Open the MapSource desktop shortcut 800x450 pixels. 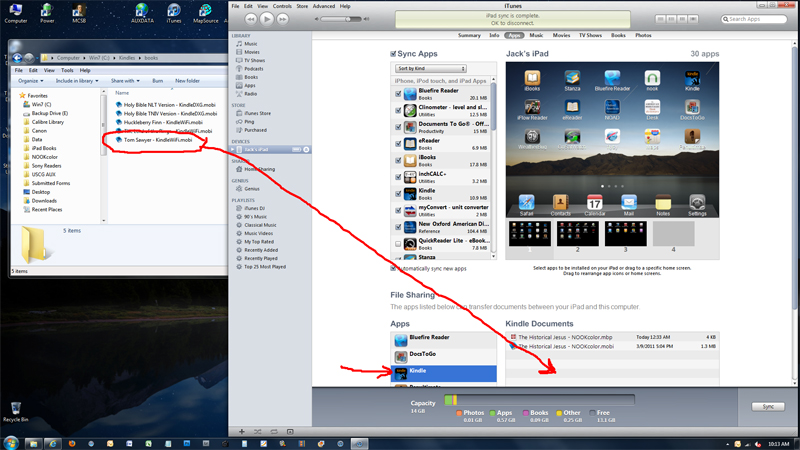206,13
